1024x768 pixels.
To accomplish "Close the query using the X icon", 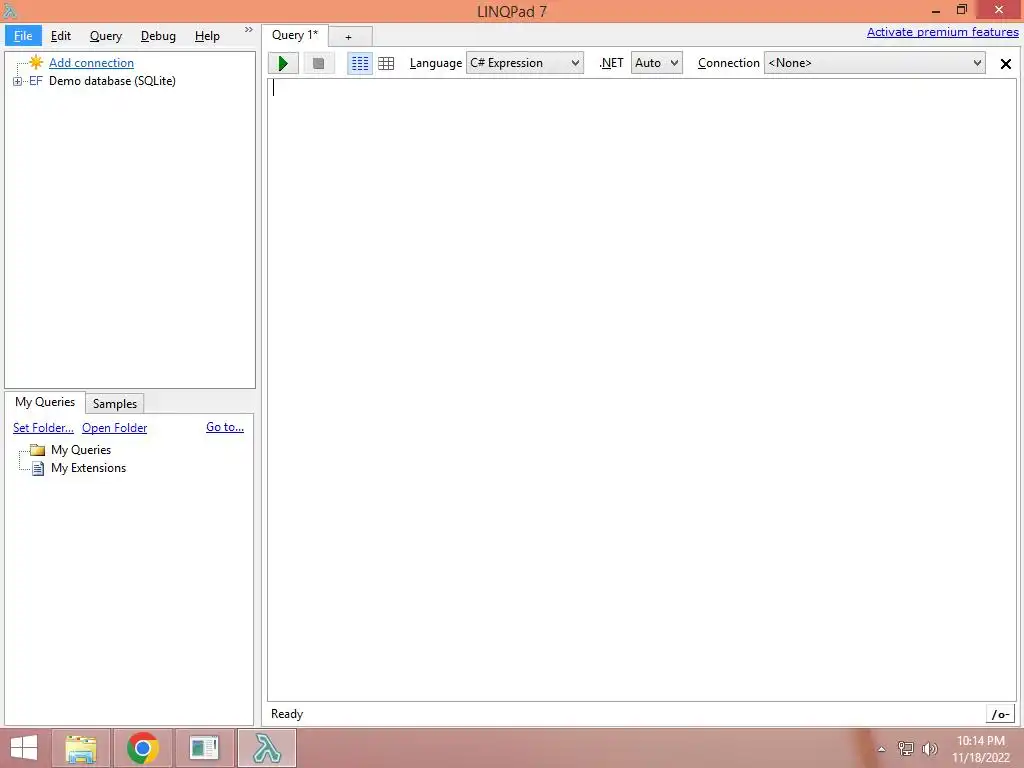I will (1006, 63).
